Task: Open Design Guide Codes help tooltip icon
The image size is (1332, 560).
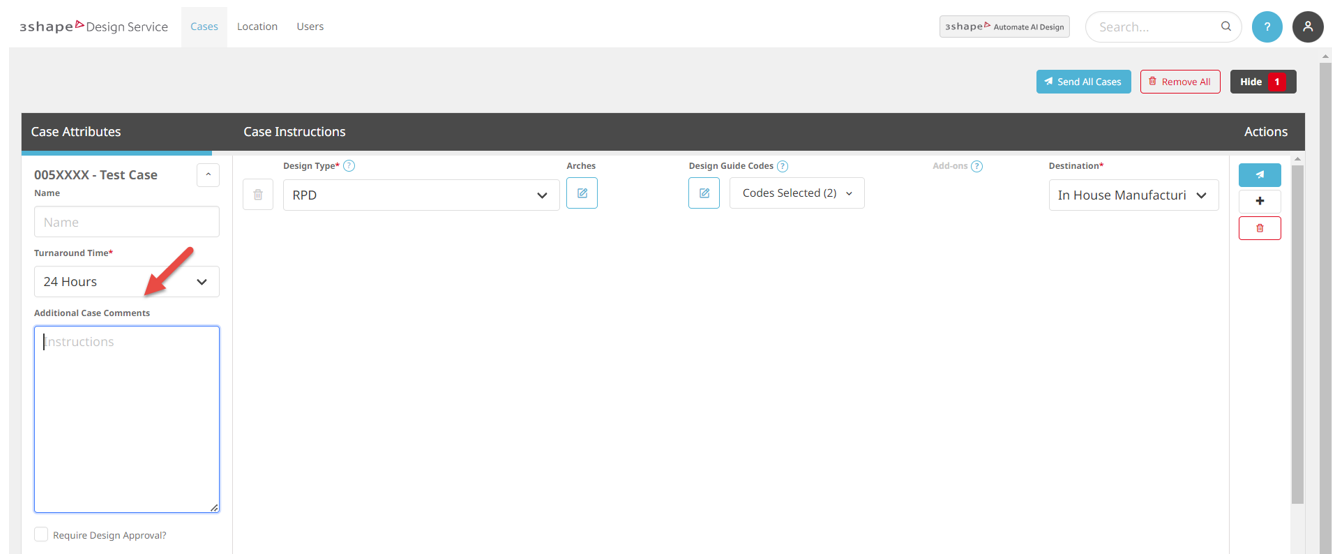Action: (x=782, y=166)
